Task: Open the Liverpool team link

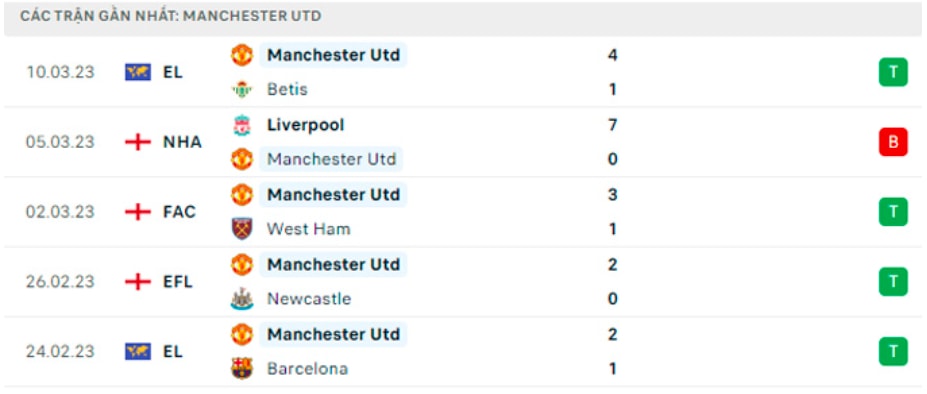Action: [306, 125]
